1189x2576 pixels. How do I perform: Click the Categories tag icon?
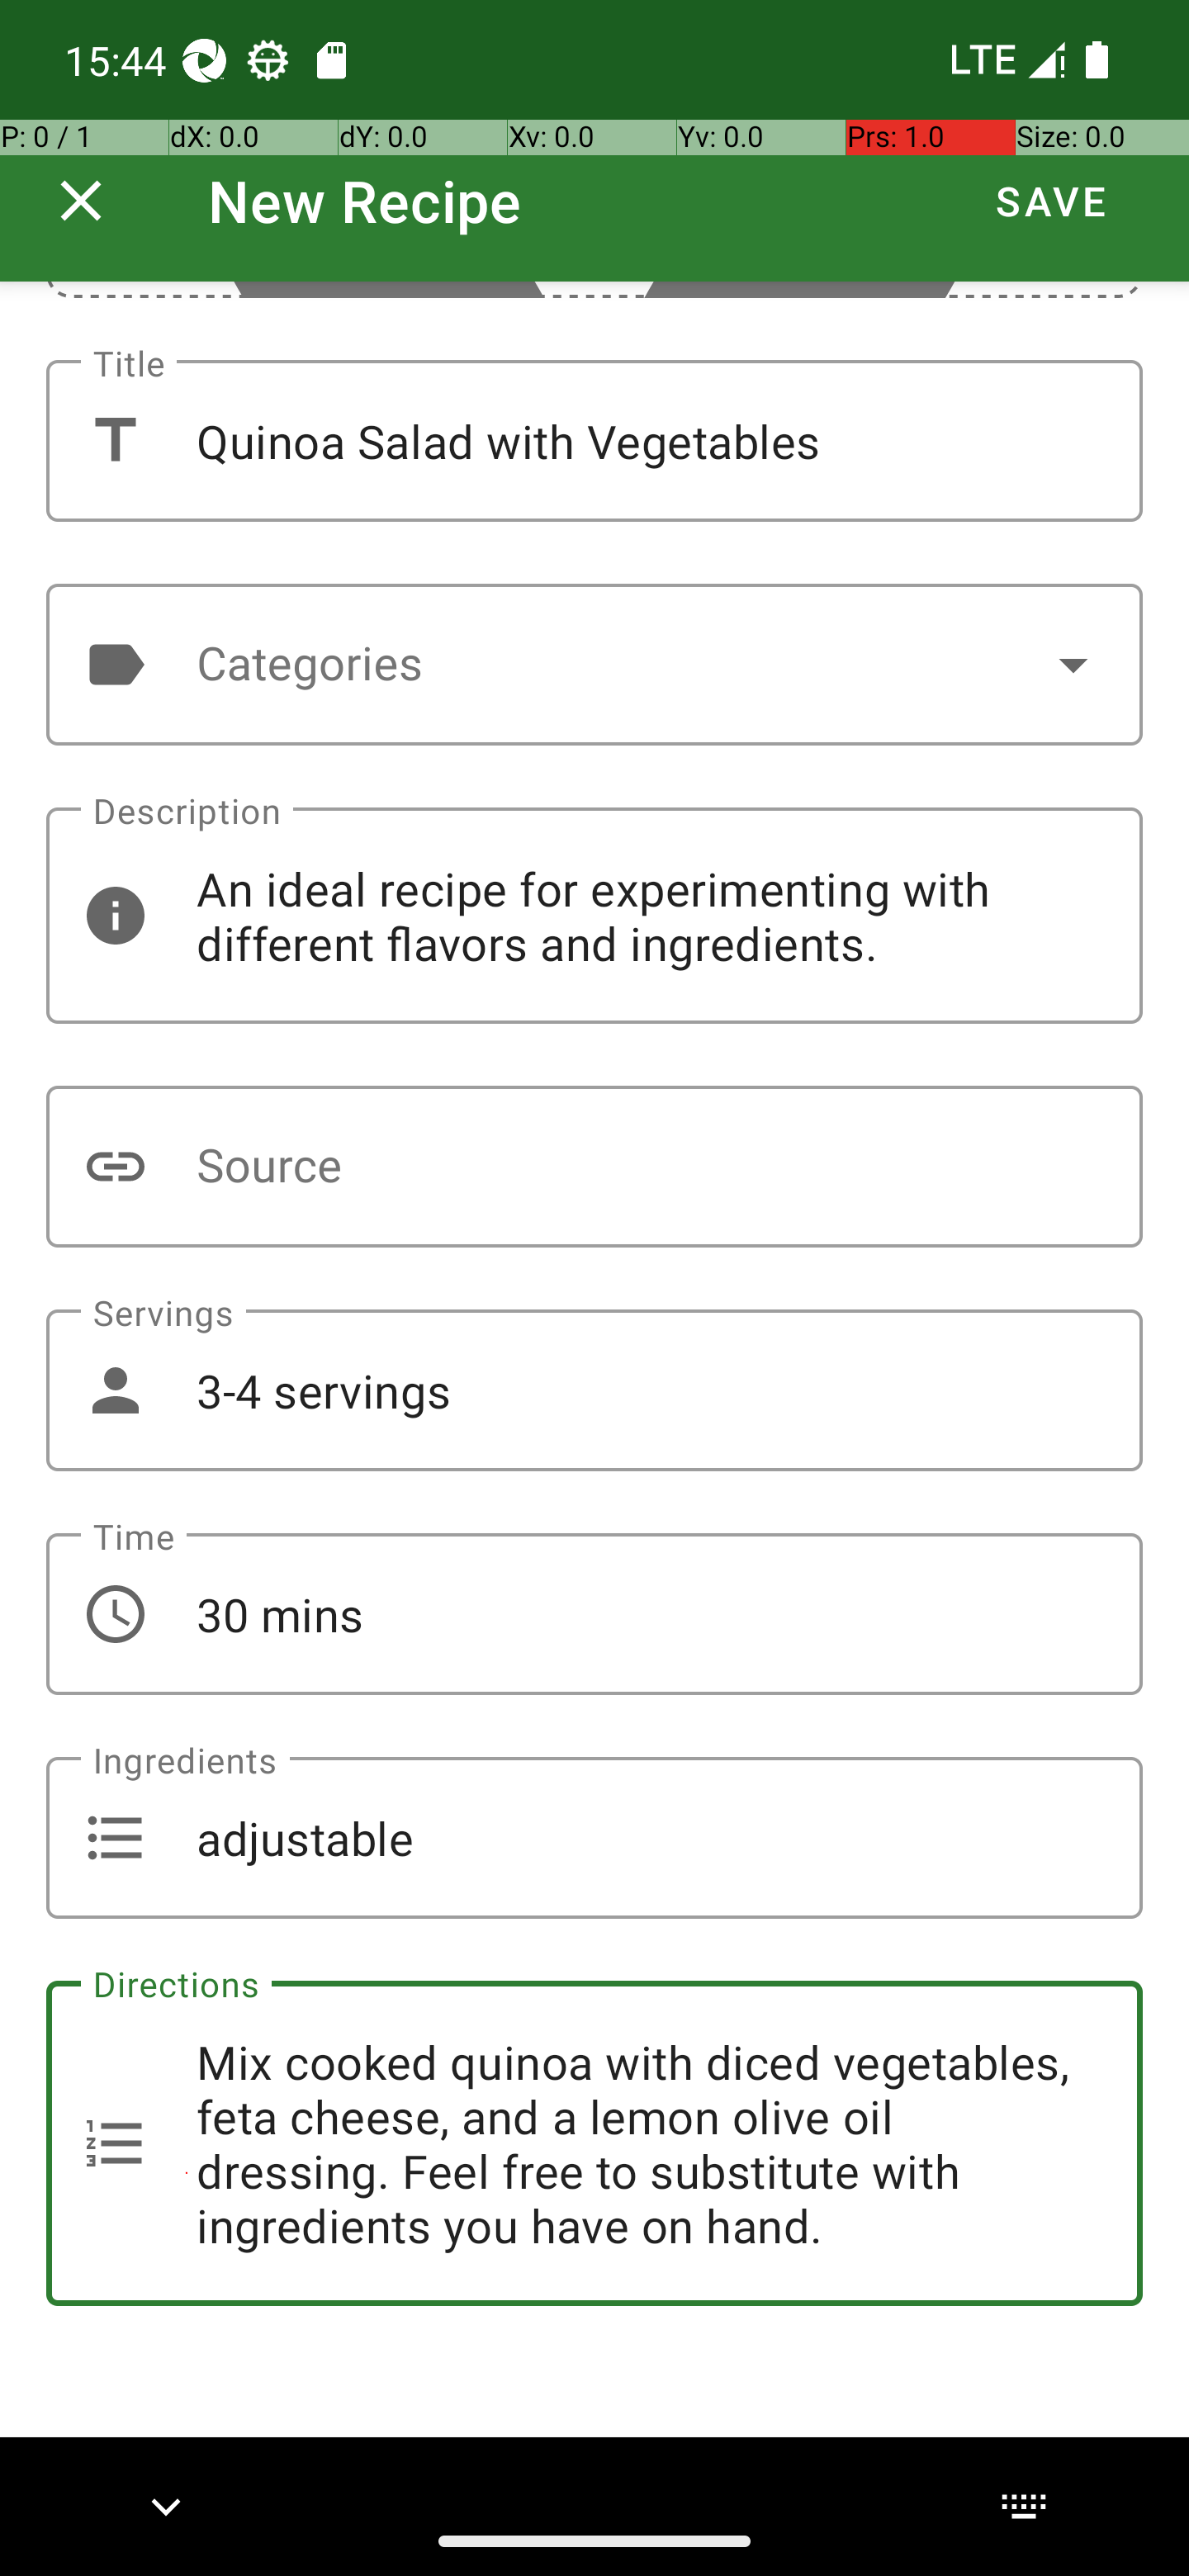116,664
